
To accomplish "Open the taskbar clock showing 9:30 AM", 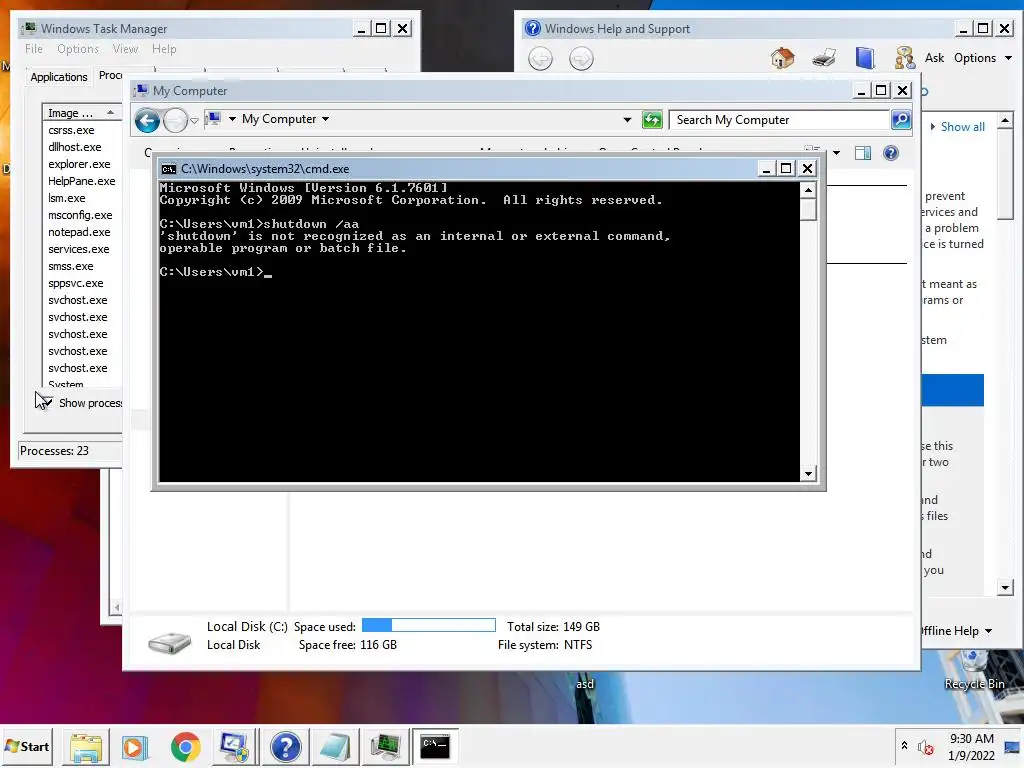I will pyautogui.click(x=971, y=747).
